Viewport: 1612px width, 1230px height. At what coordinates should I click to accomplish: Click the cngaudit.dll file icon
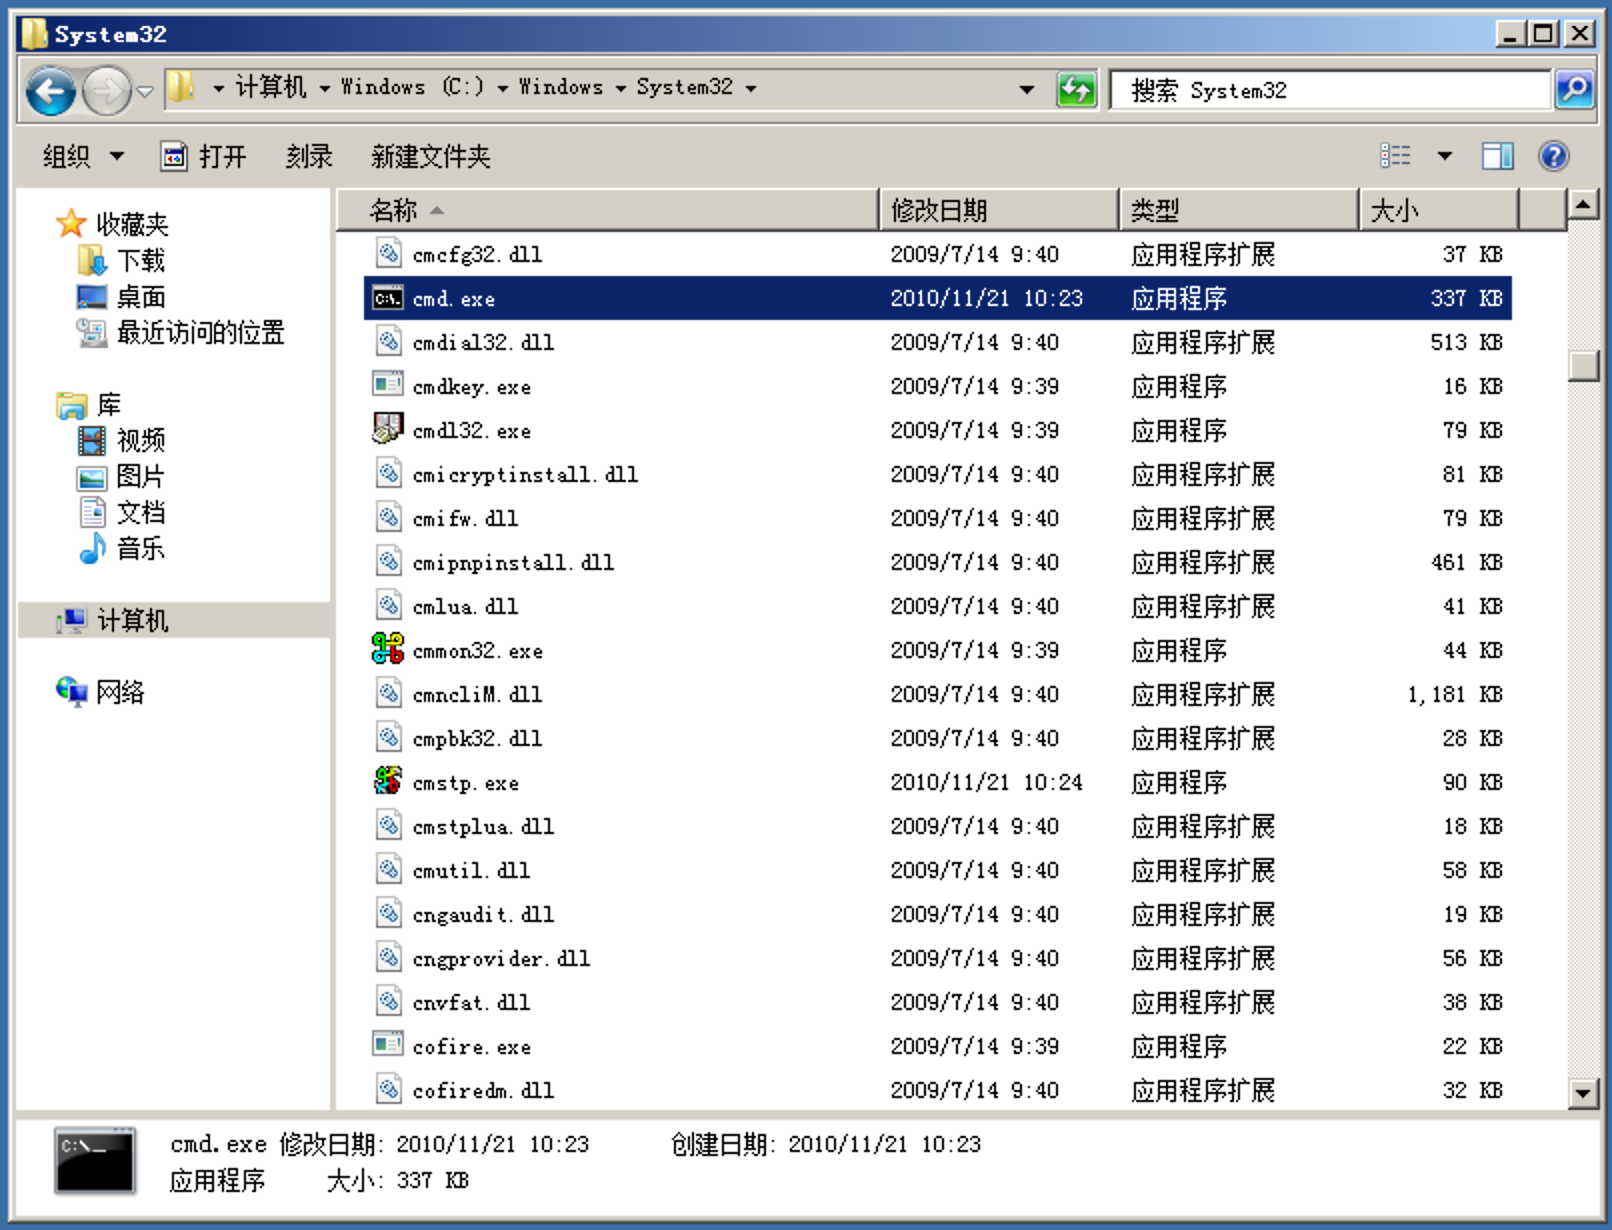388,913
